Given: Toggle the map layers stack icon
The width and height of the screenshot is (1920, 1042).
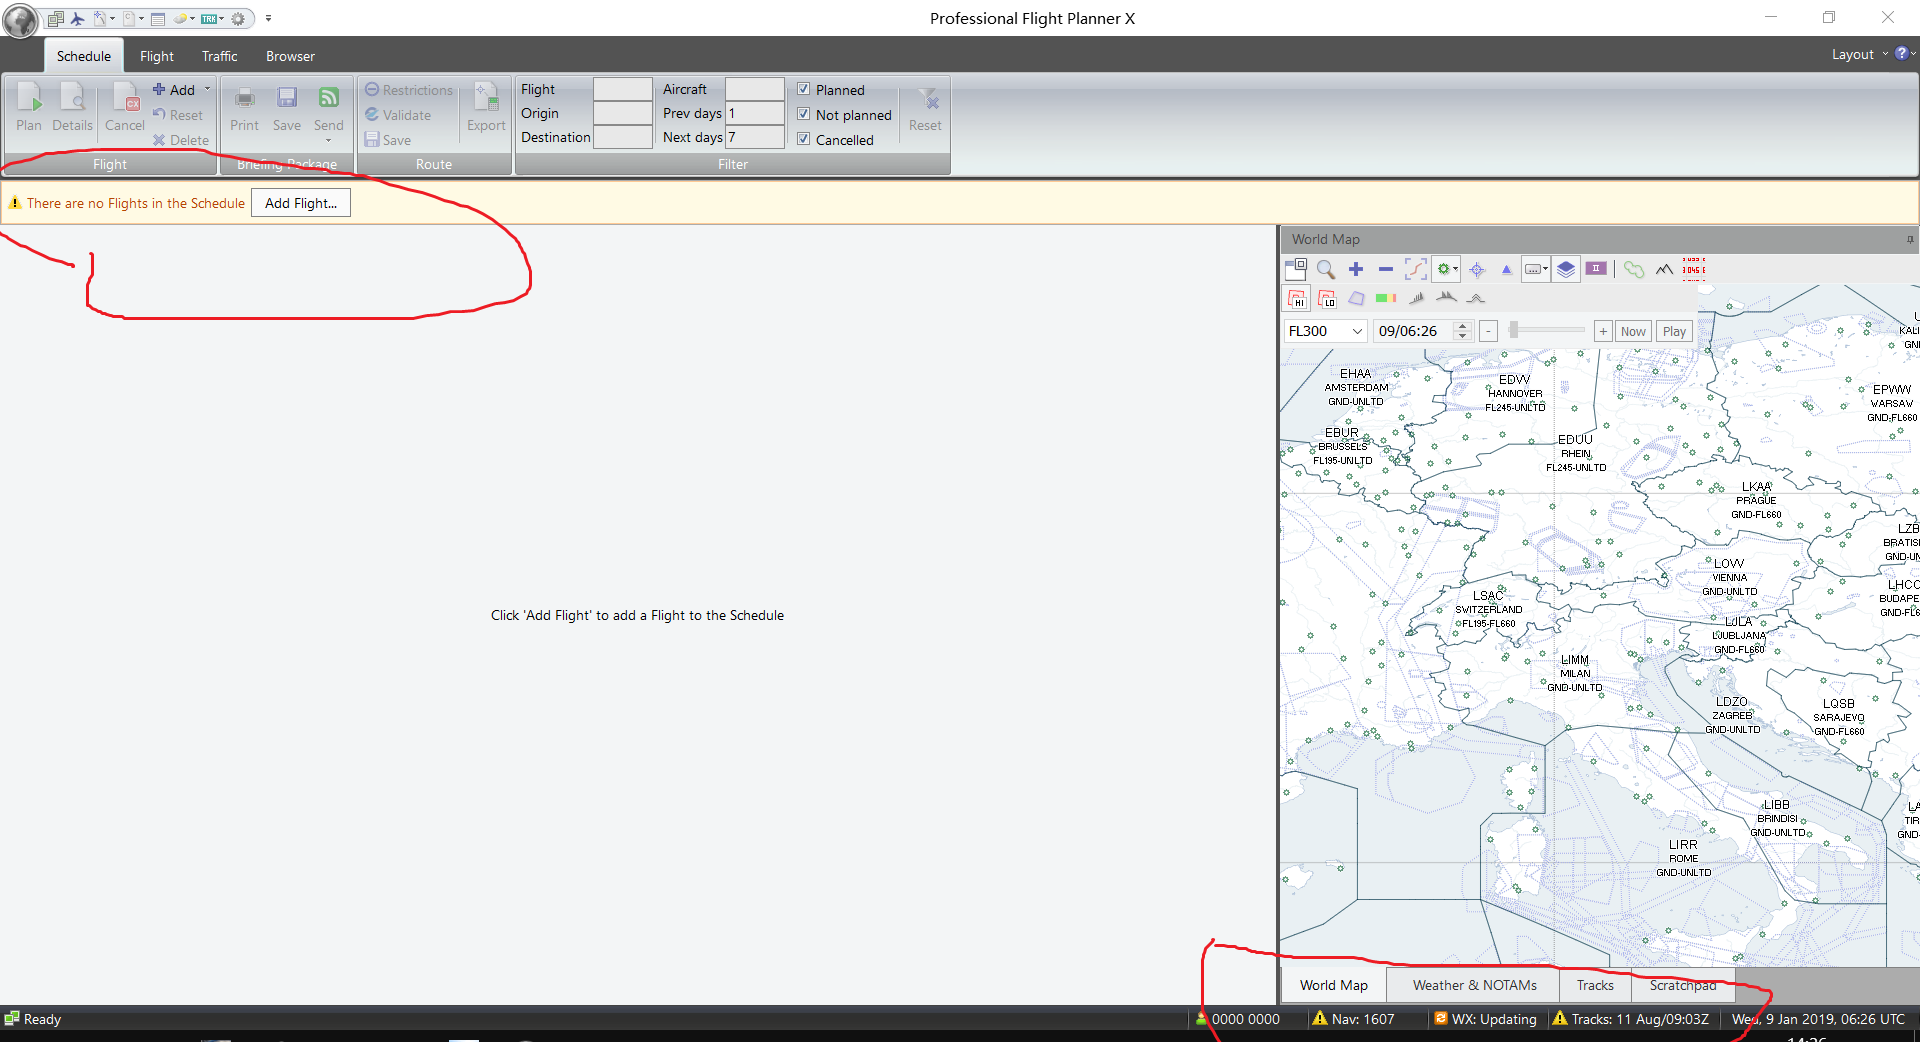Looking at the screenshot, I should coord(1566,269).
